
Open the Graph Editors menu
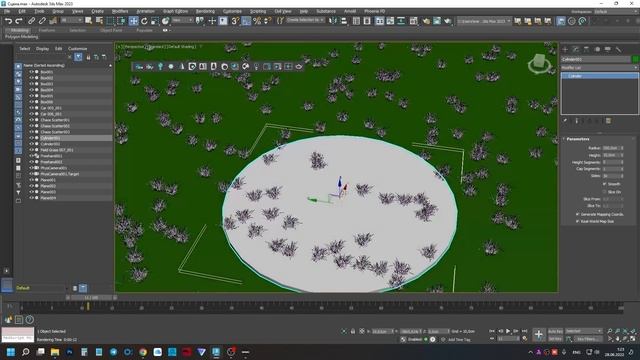(x=176, y=11)
